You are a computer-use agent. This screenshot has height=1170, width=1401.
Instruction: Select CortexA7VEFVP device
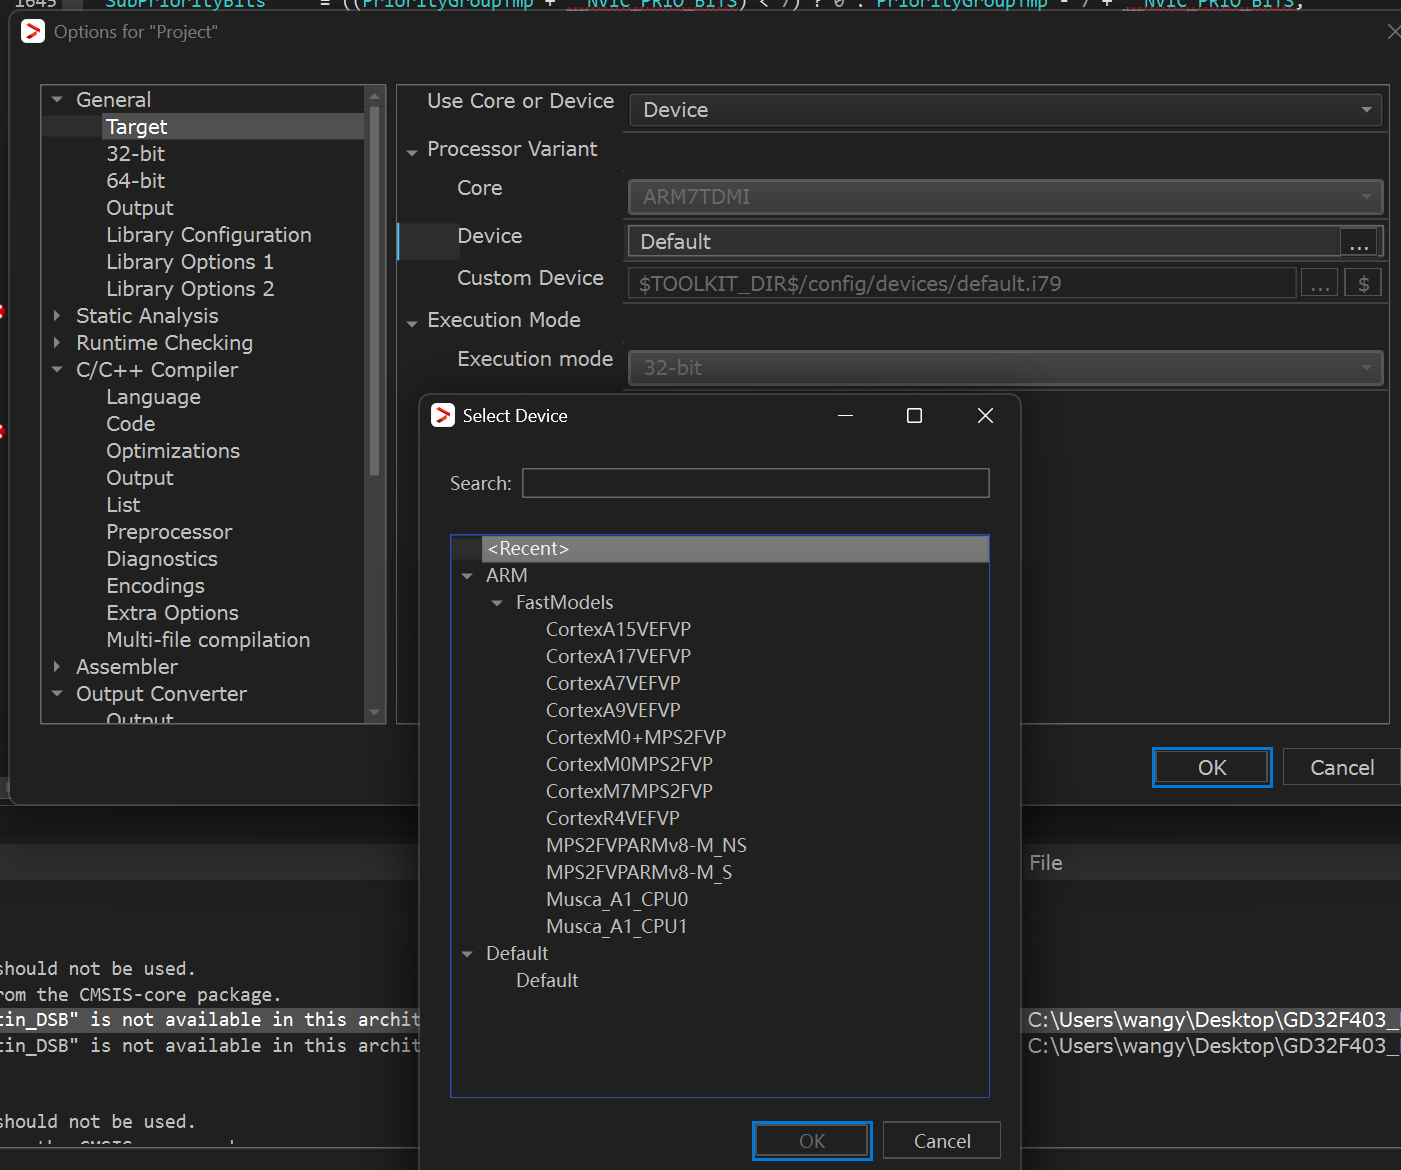[x=613, y=684]
